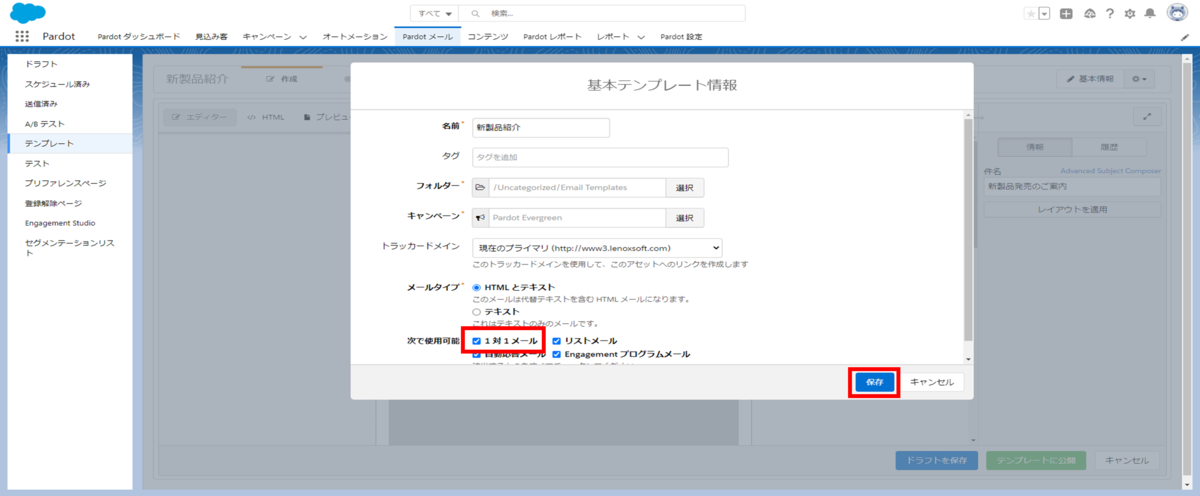The image size is (1200, 496).
Task: Open セグメンテーションリスト in the sidebar
Action: pyautogui.click(x=68, y=248)
